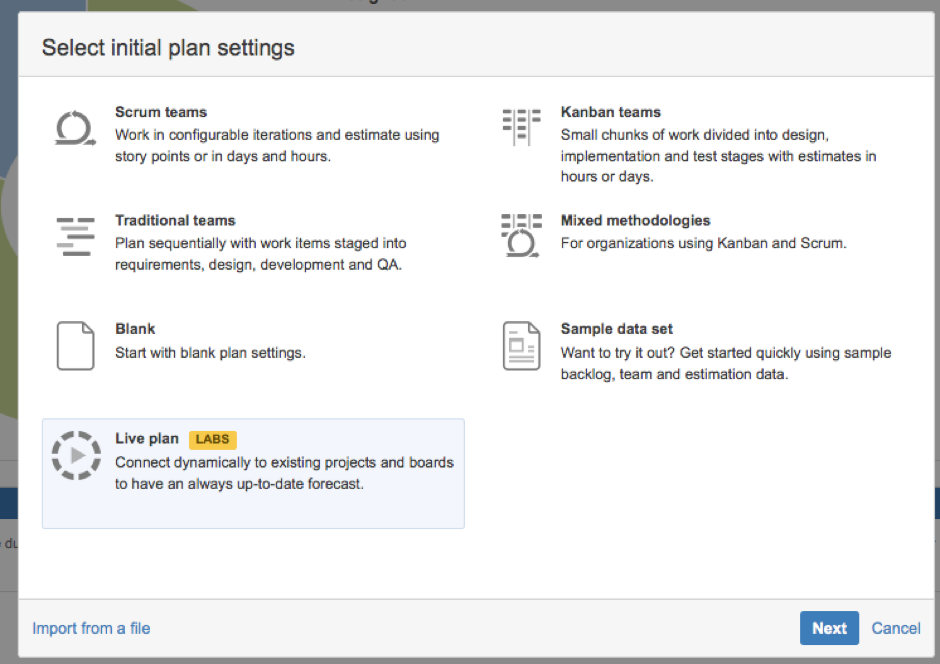This screenshot has width=940, height=664.
Task: Click the Live plan description text
Action: click(284, 473)
